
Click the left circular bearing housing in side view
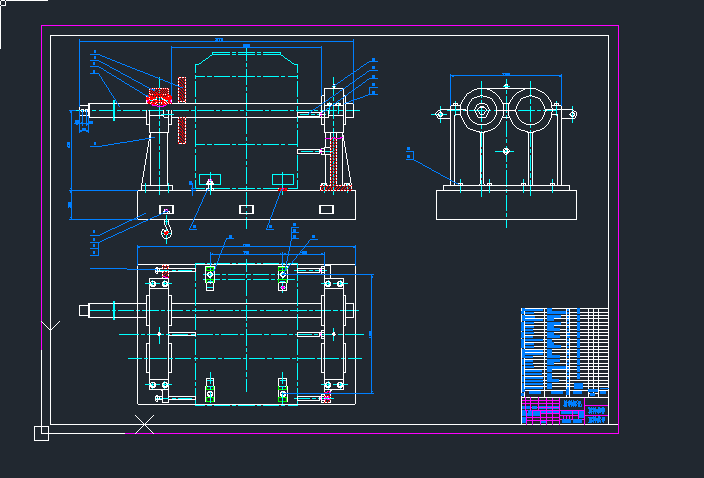coord(482,111)
